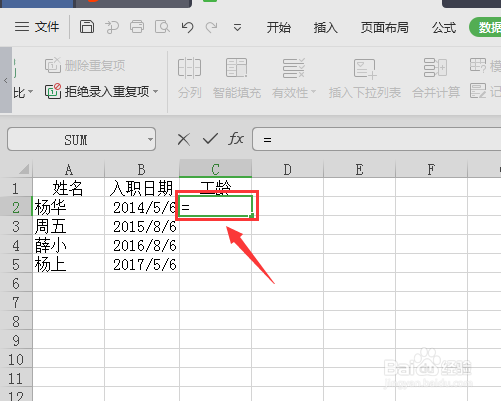Image resolution: width=501 pixels, height=401 pixels.
Task: Click the cell containing 姓名
Action: [69, 188]
